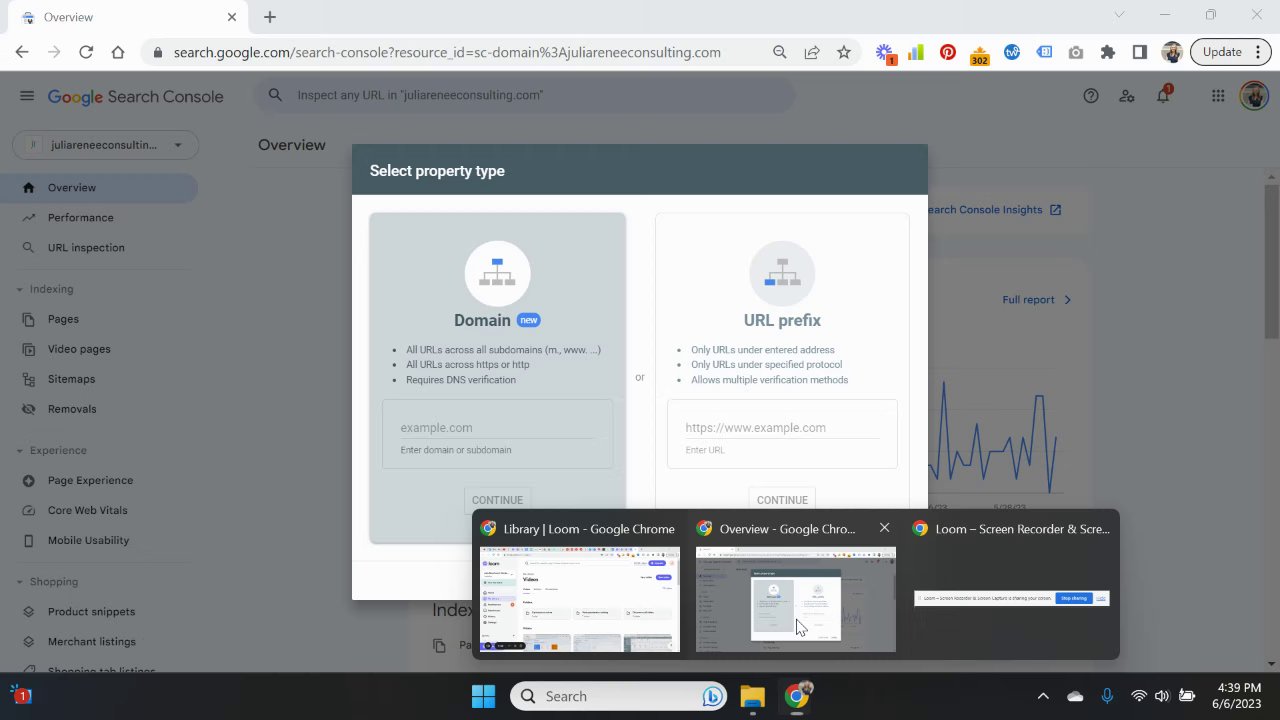Click the Chrome back arrow
Image resolution: width=1280 pixels, height=720 pixels.
22,52
